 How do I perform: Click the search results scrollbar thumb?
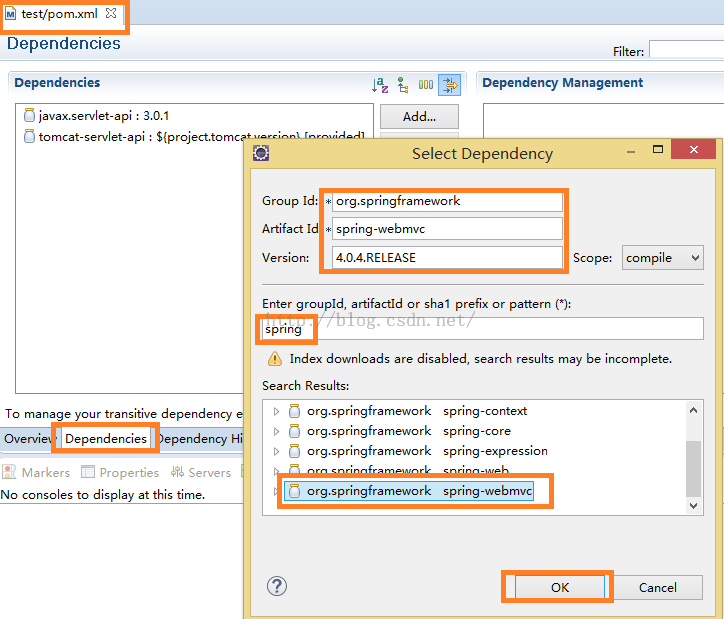tap(693, 469)
